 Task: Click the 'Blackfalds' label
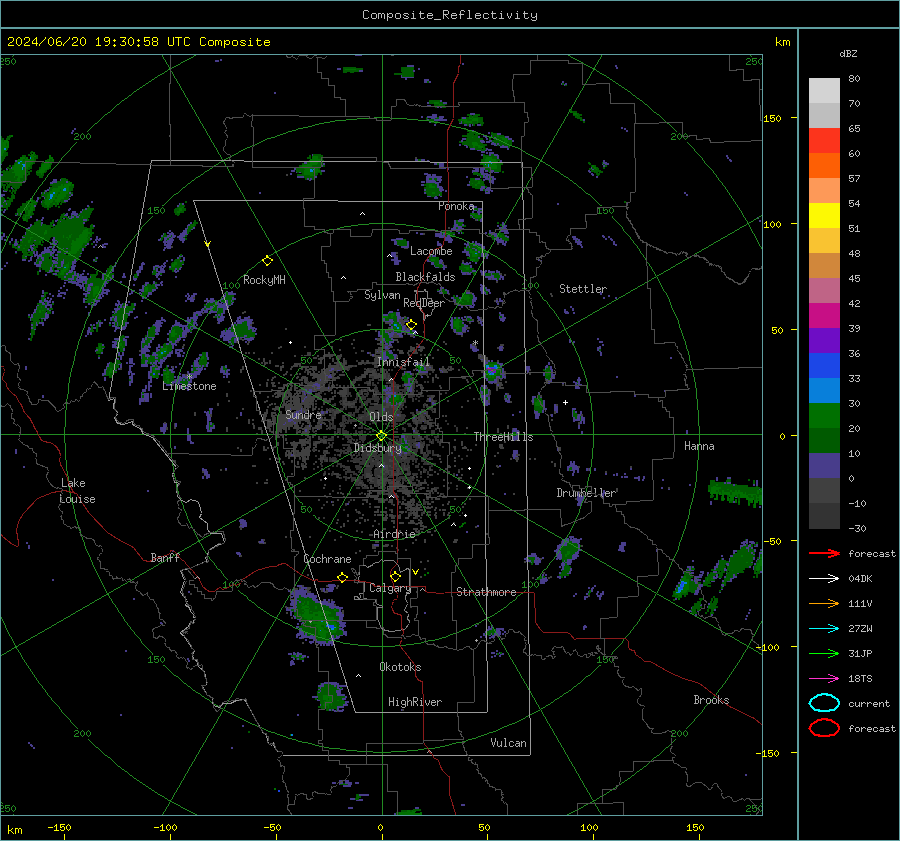click(425, 277)
